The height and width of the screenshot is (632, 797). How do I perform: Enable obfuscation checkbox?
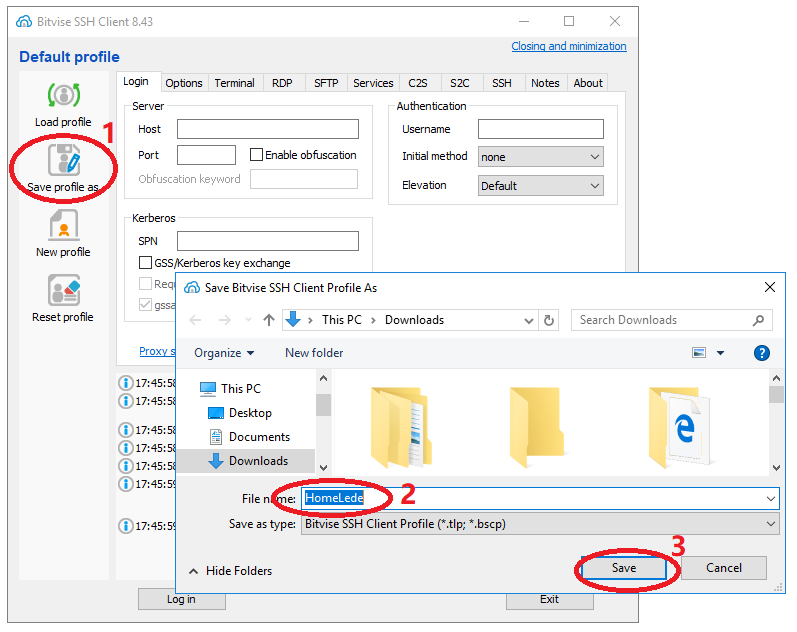click(x=256, y=155)
